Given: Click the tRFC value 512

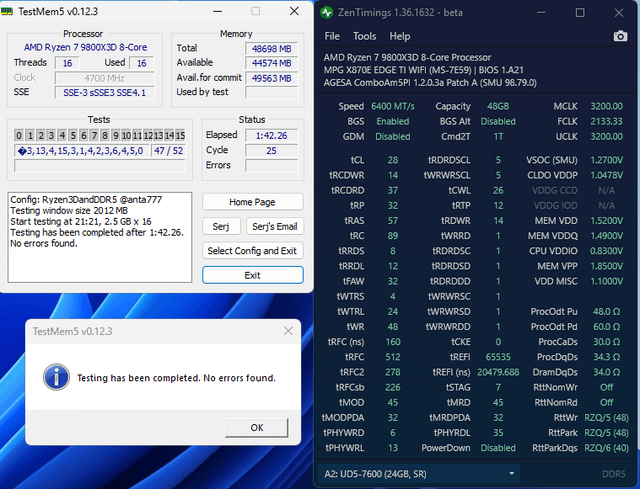Looking at the screenshot, I should click(x=393, y=357).
